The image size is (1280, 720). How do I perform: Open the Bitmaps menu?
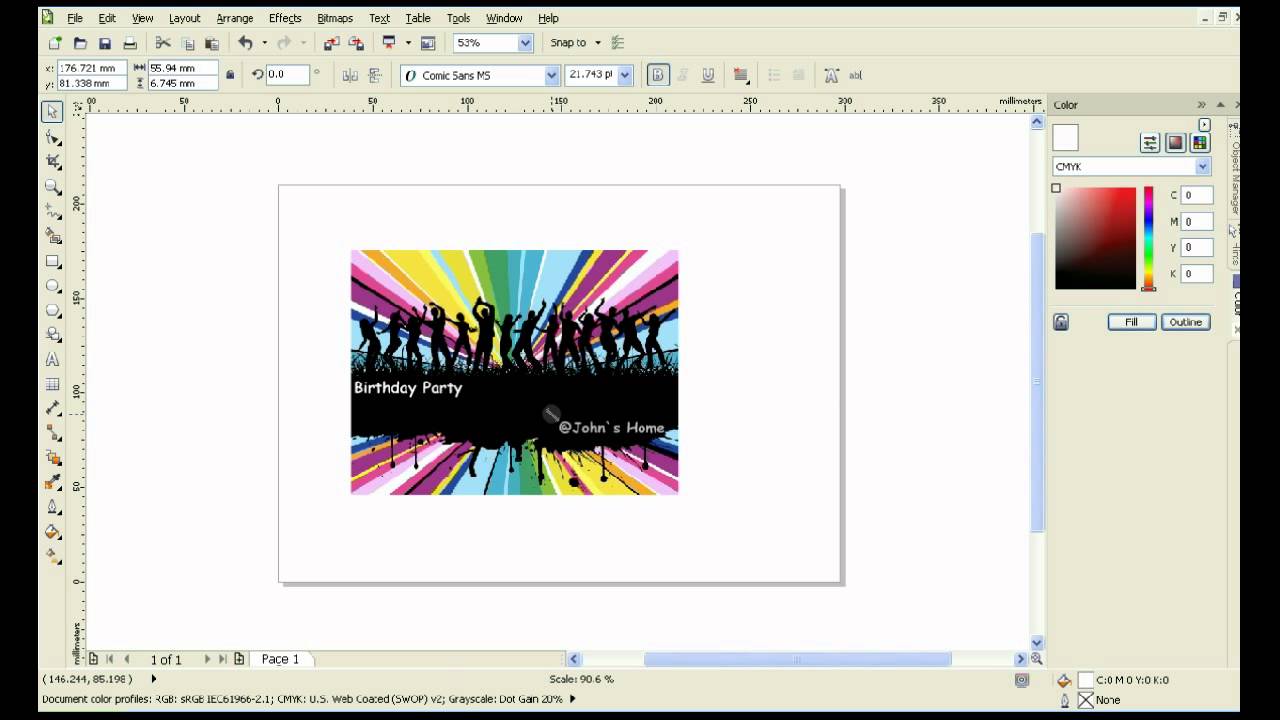coord(335,18)
